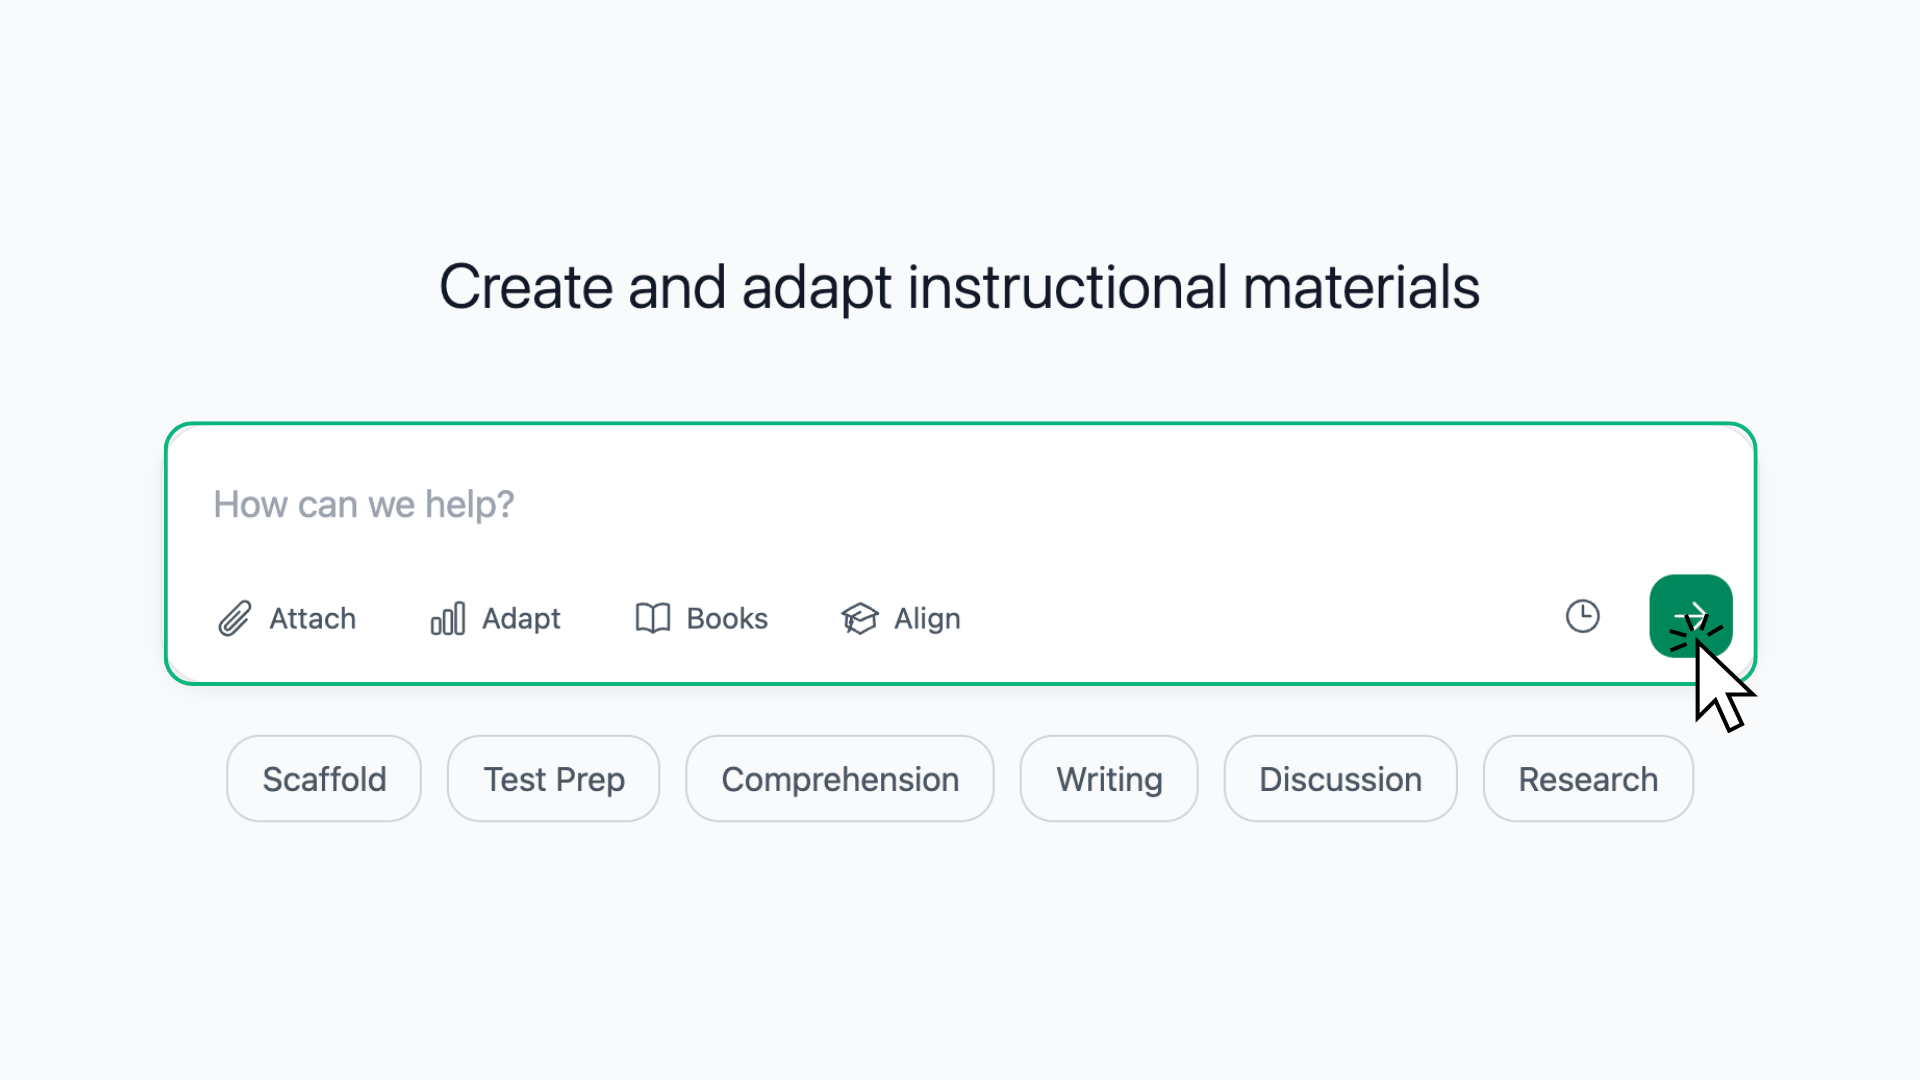Click the graduation cap Align icon

pos(860,619)
